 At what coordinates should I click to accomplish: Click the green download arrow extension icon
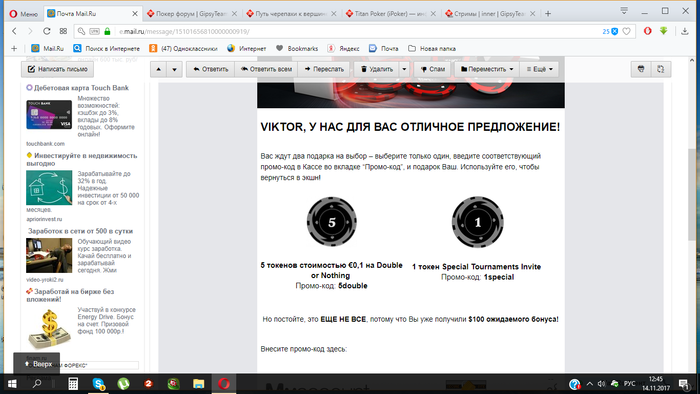click(x=664, y=31)
